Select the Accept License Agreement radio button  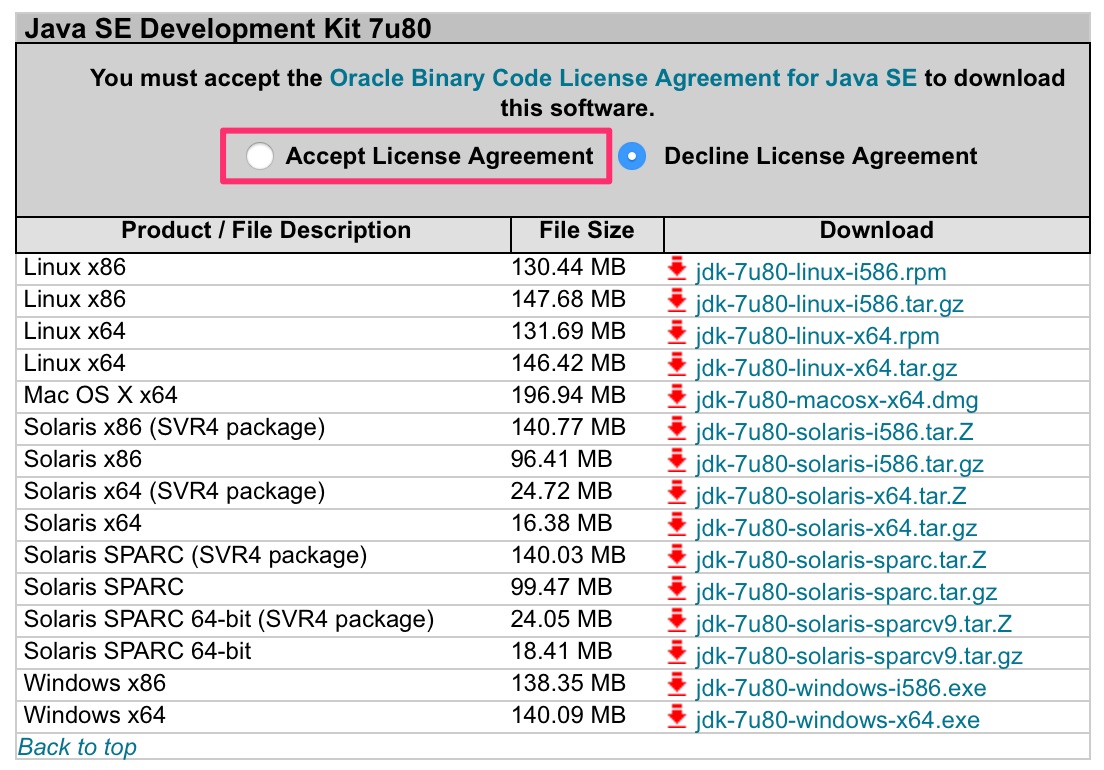coord(260,156)
